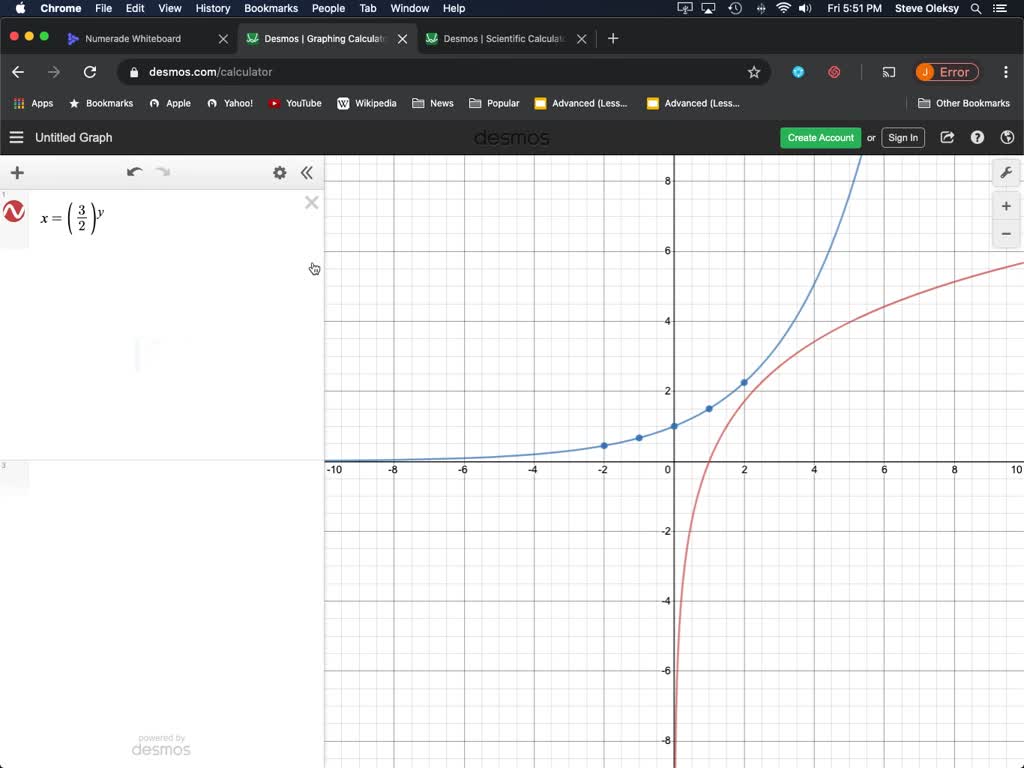Open the language globe menu
The image size is (1024, 768).
point(1007,138)
